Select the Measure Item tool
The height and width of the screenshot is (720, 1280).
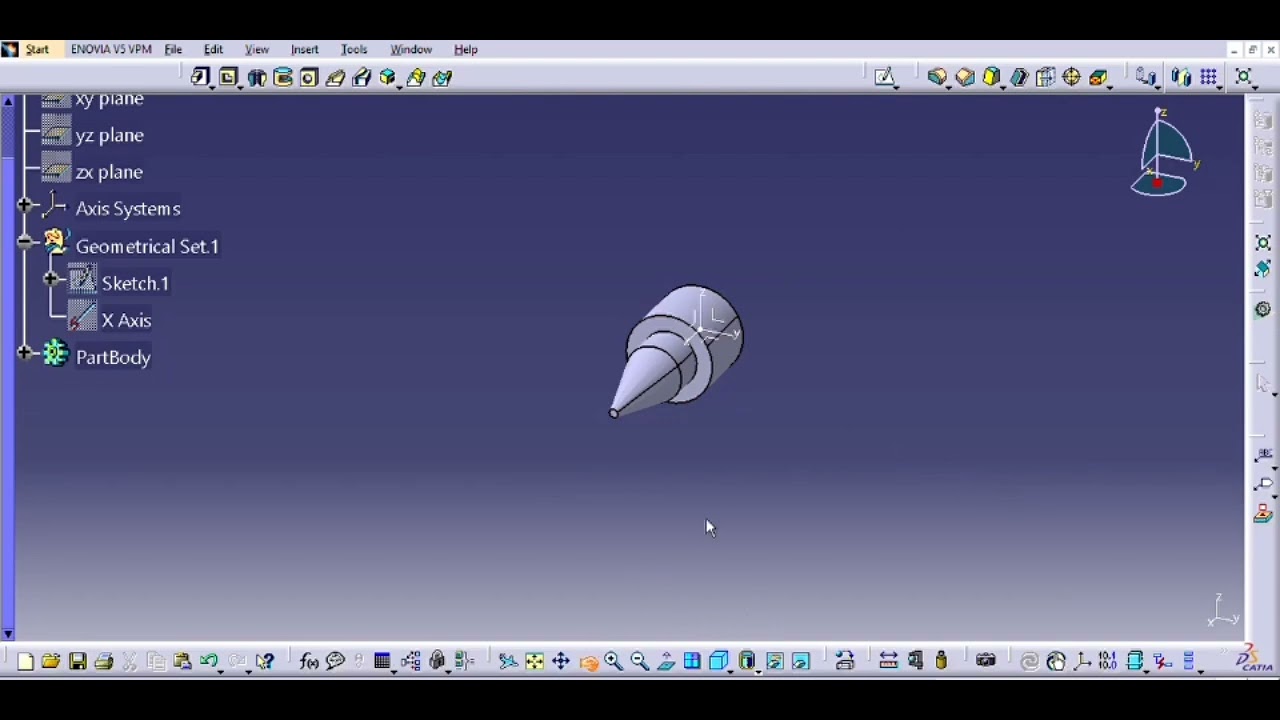click(915, 661)
